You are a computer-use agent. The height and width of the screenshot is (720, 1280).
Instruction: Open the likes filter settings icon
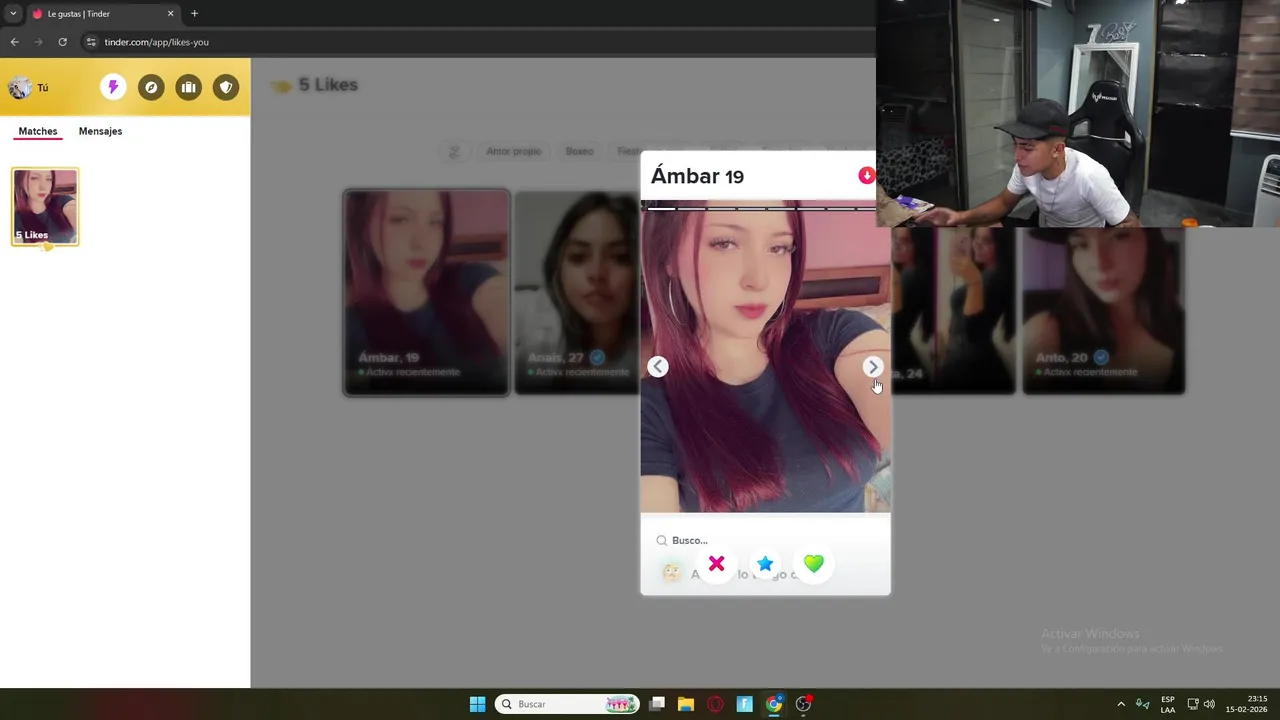pyautogui.click(x=454, y=151)
